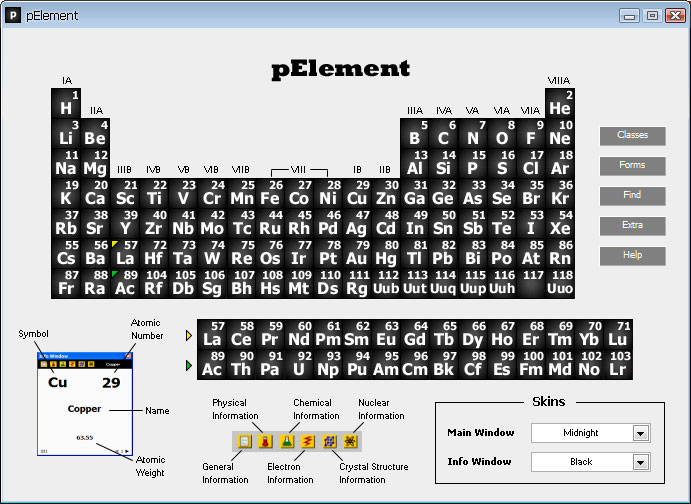
Task: Click the Midnight skin combo box field
Action: coord(591,433)
